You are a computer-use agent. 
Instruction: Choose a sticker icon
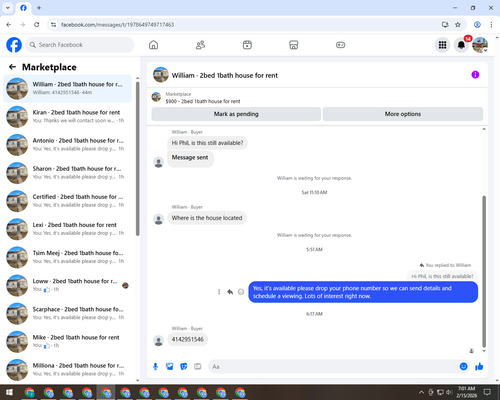click(184, 367)
